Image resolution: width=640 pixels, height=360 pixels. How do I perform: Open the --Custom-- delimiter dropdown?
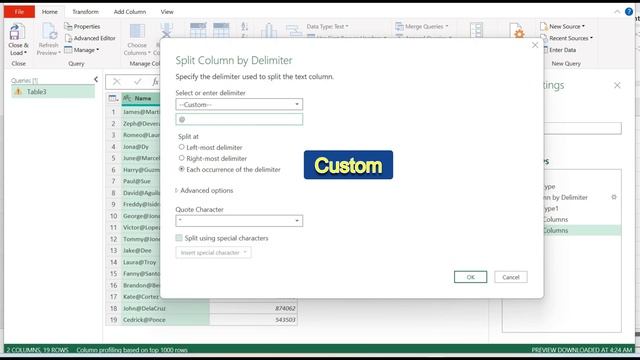(x=239, y=104)
